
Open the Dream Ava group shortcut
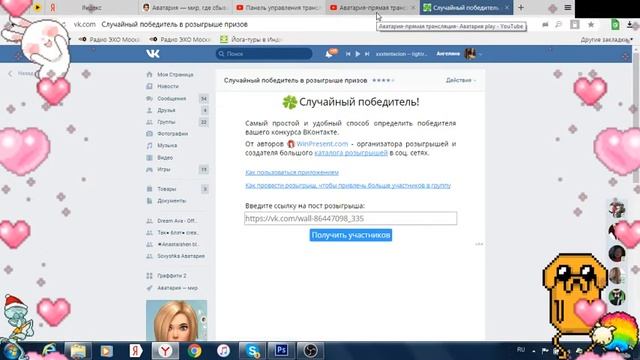tap(176, 221)
